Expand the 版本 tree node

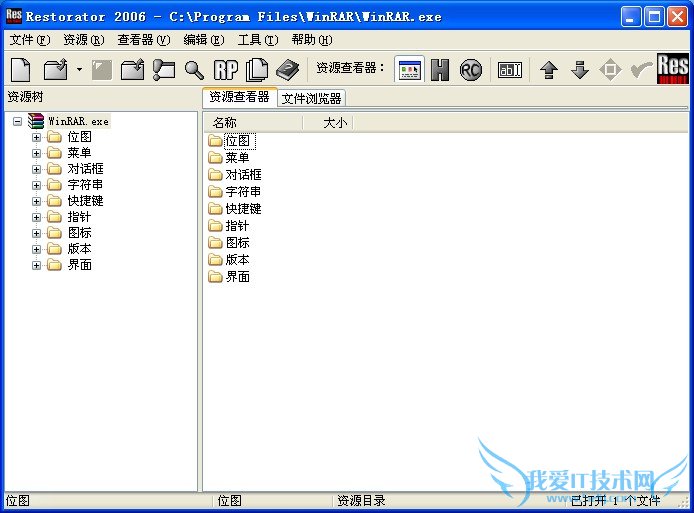36,249
